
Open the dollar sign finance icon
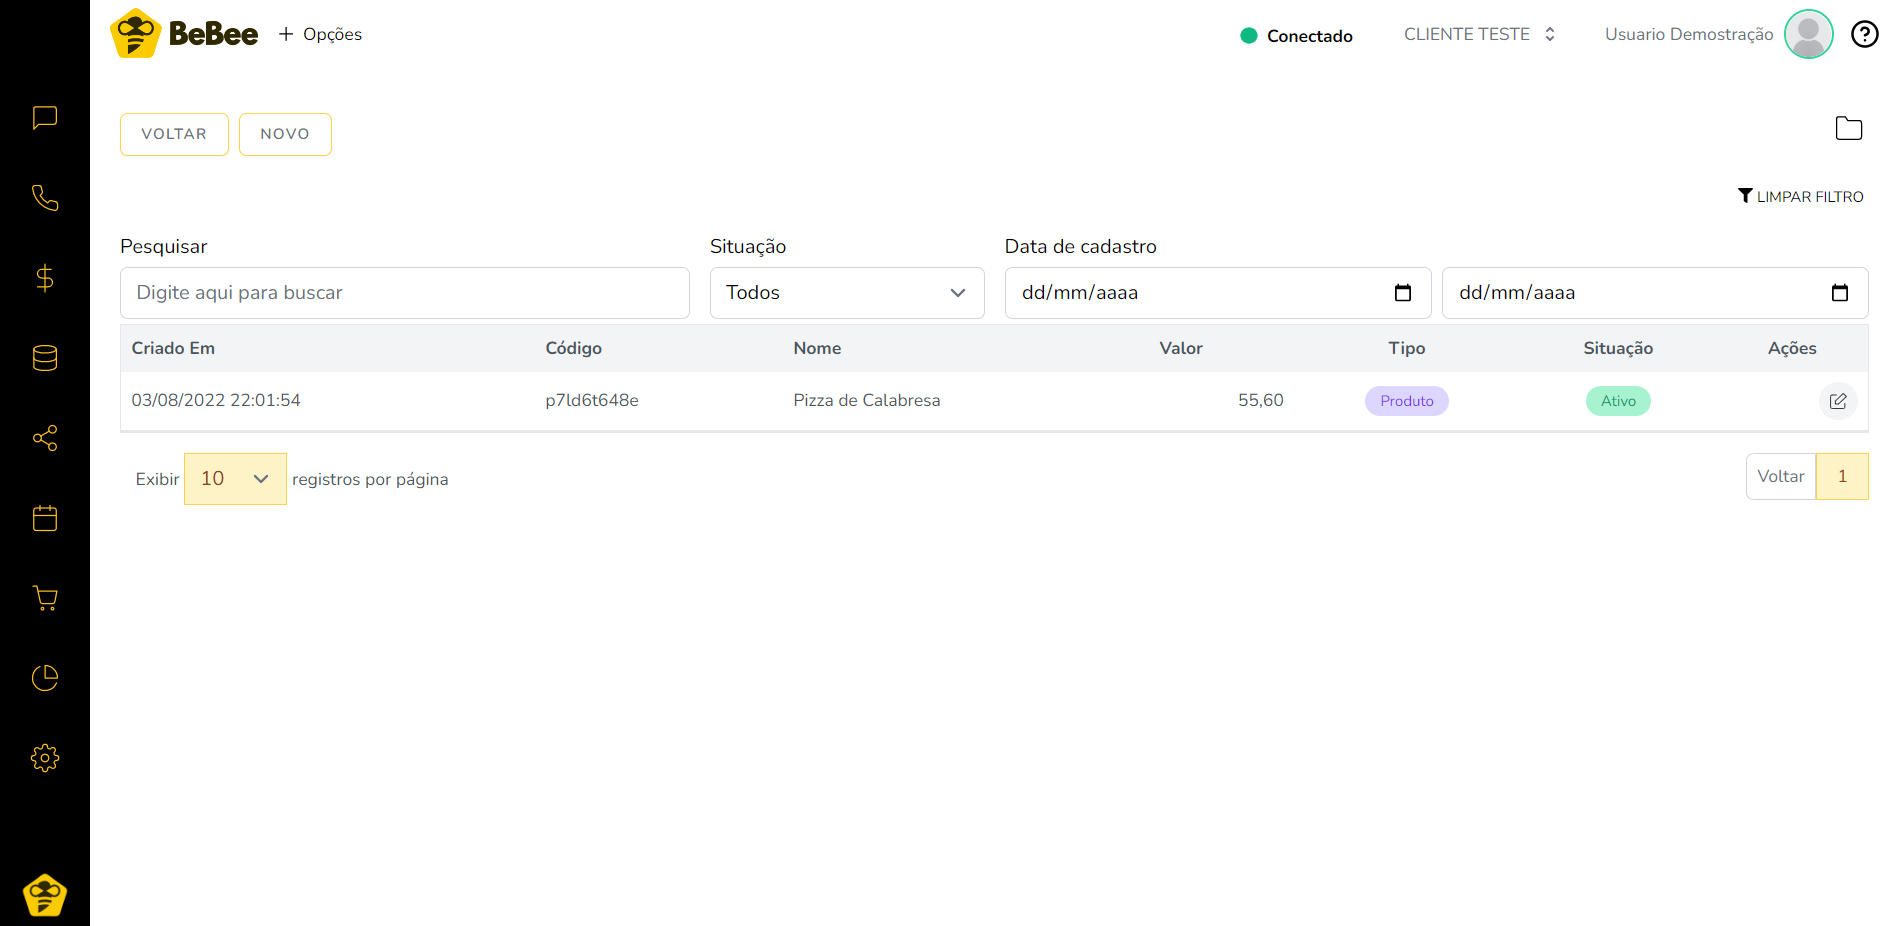pos(45,278)
